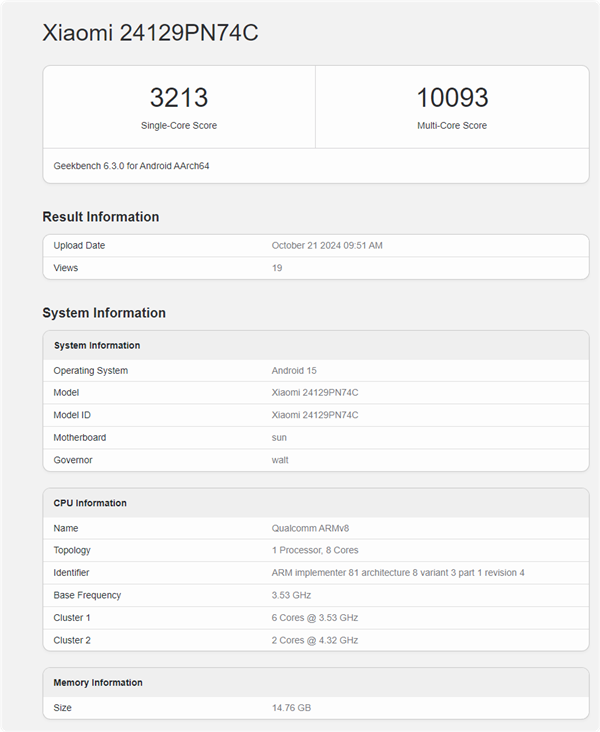The width and height of the screenshot is (600, 732).
Task: Select the Upload Date row value
Action: click(327, 246)
